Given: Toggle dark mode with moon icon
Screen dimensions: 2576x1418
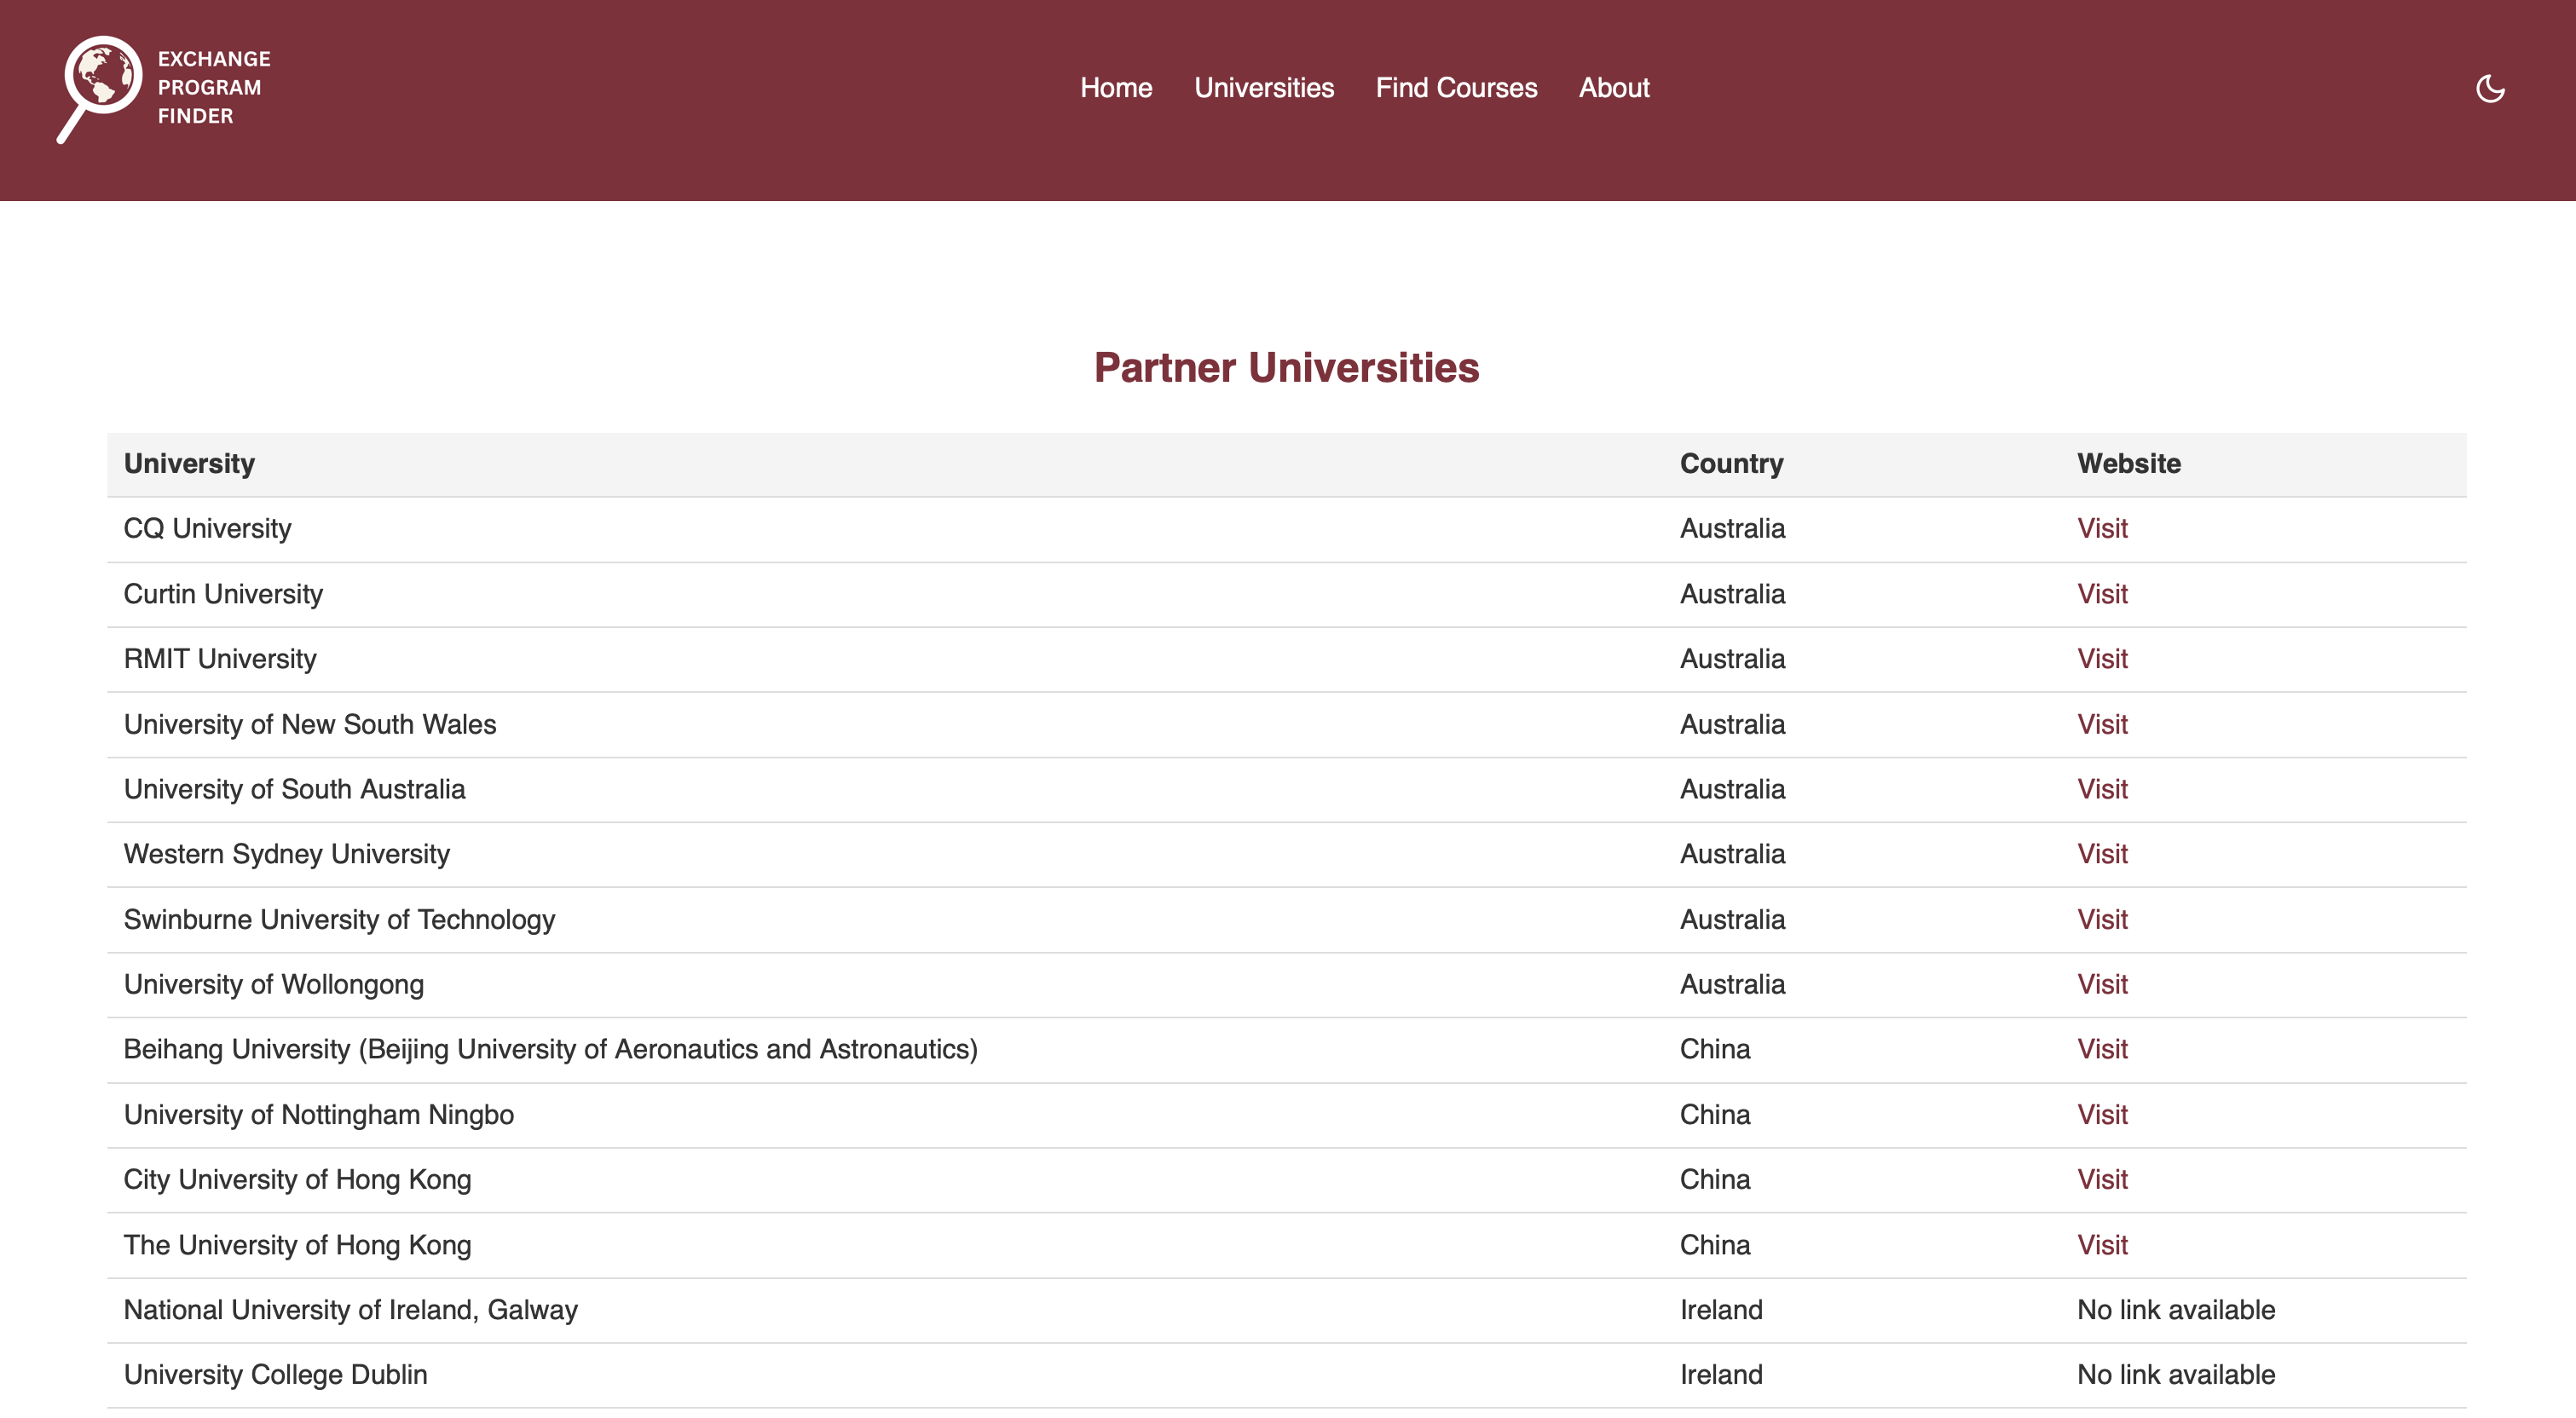Looking at the screenshot, I should 2489,88.
